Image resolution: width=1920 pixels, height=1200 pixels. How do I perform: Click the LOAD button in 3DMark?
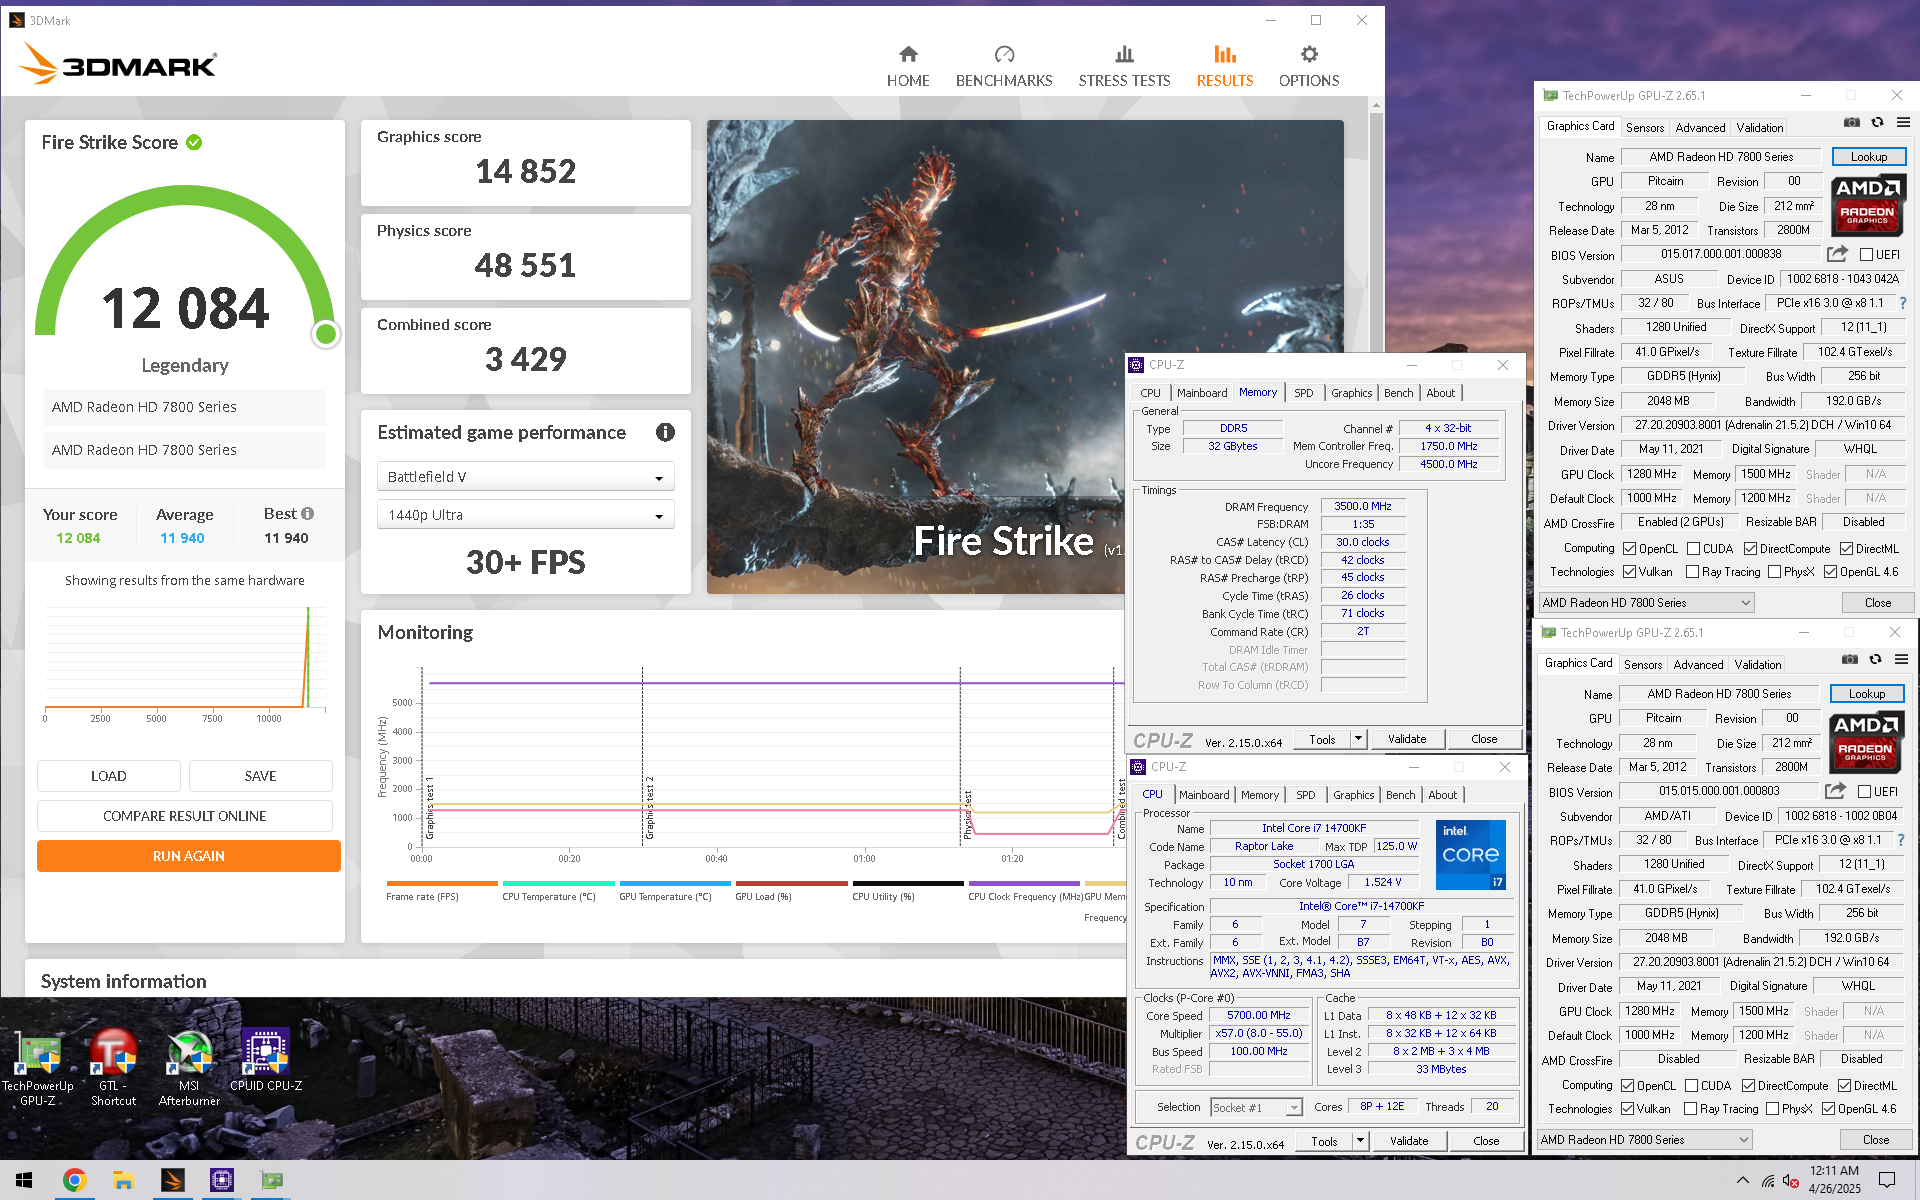(109, 776)
